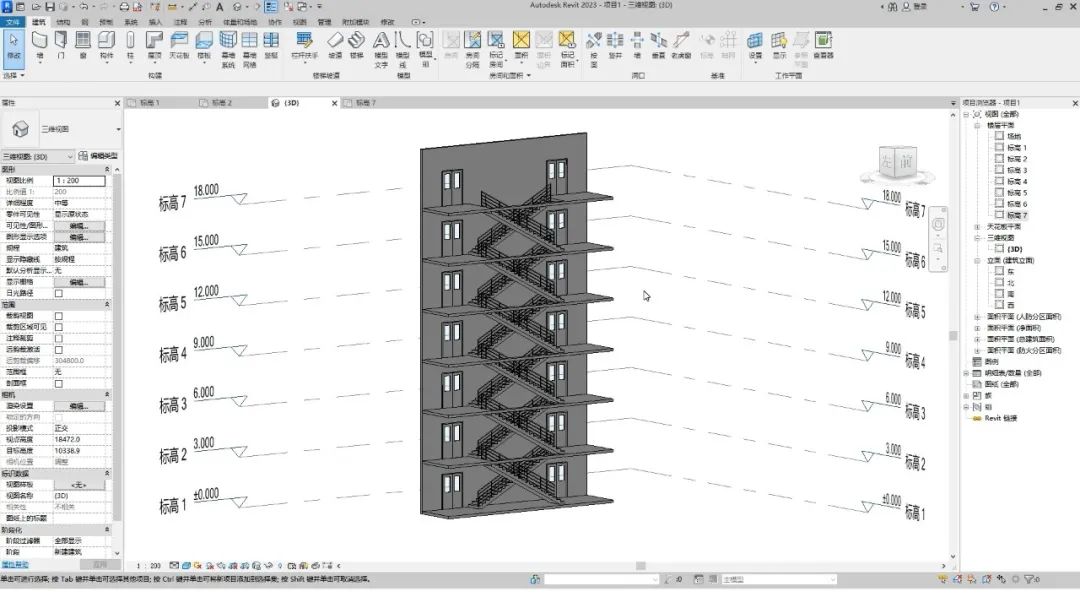
Task: Launch the Stair tool
Action: click(356, 45)
